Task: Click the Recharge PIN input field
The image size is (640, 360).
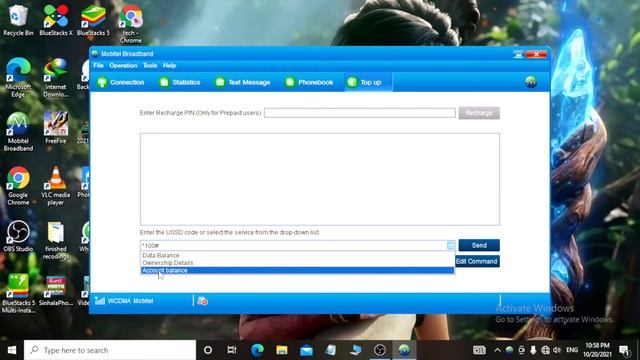Action: pos(360,113)
